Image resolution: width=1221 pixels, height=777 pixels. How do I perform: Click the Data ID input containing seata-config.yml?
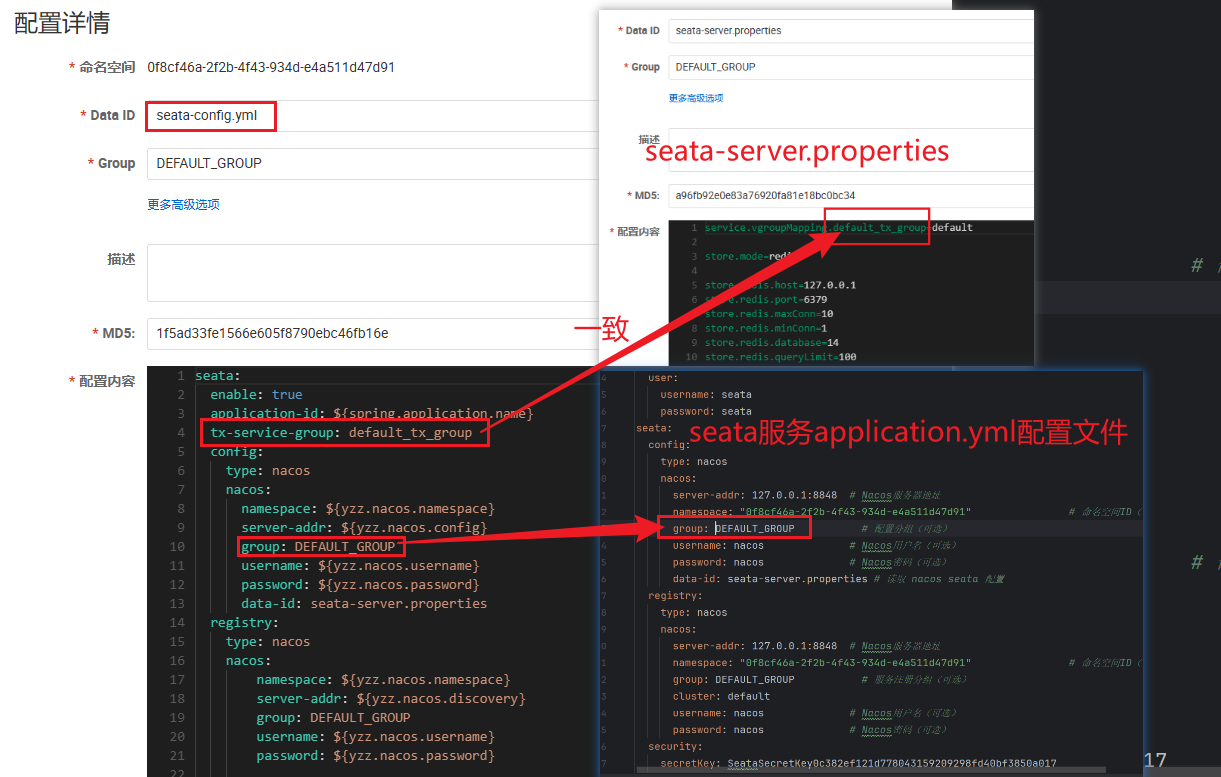[x=210, y=116]
